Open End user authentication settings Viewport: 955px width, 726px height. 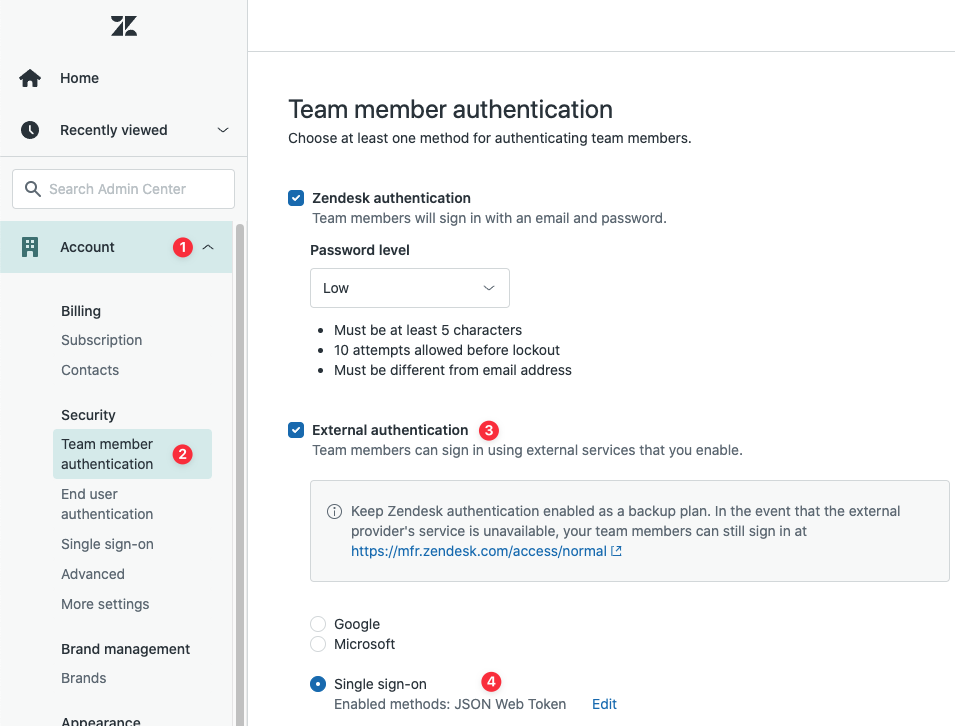[107, 504]
